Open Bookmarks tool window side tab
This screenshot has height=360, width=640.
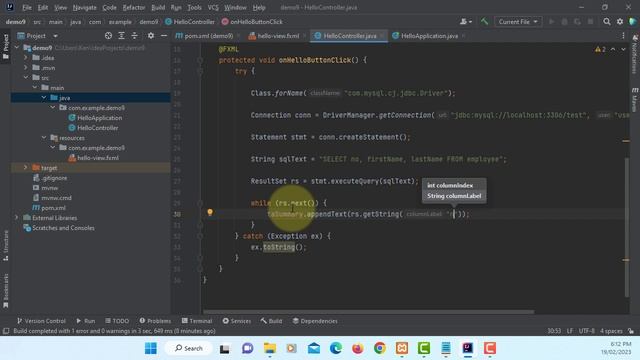6,291
